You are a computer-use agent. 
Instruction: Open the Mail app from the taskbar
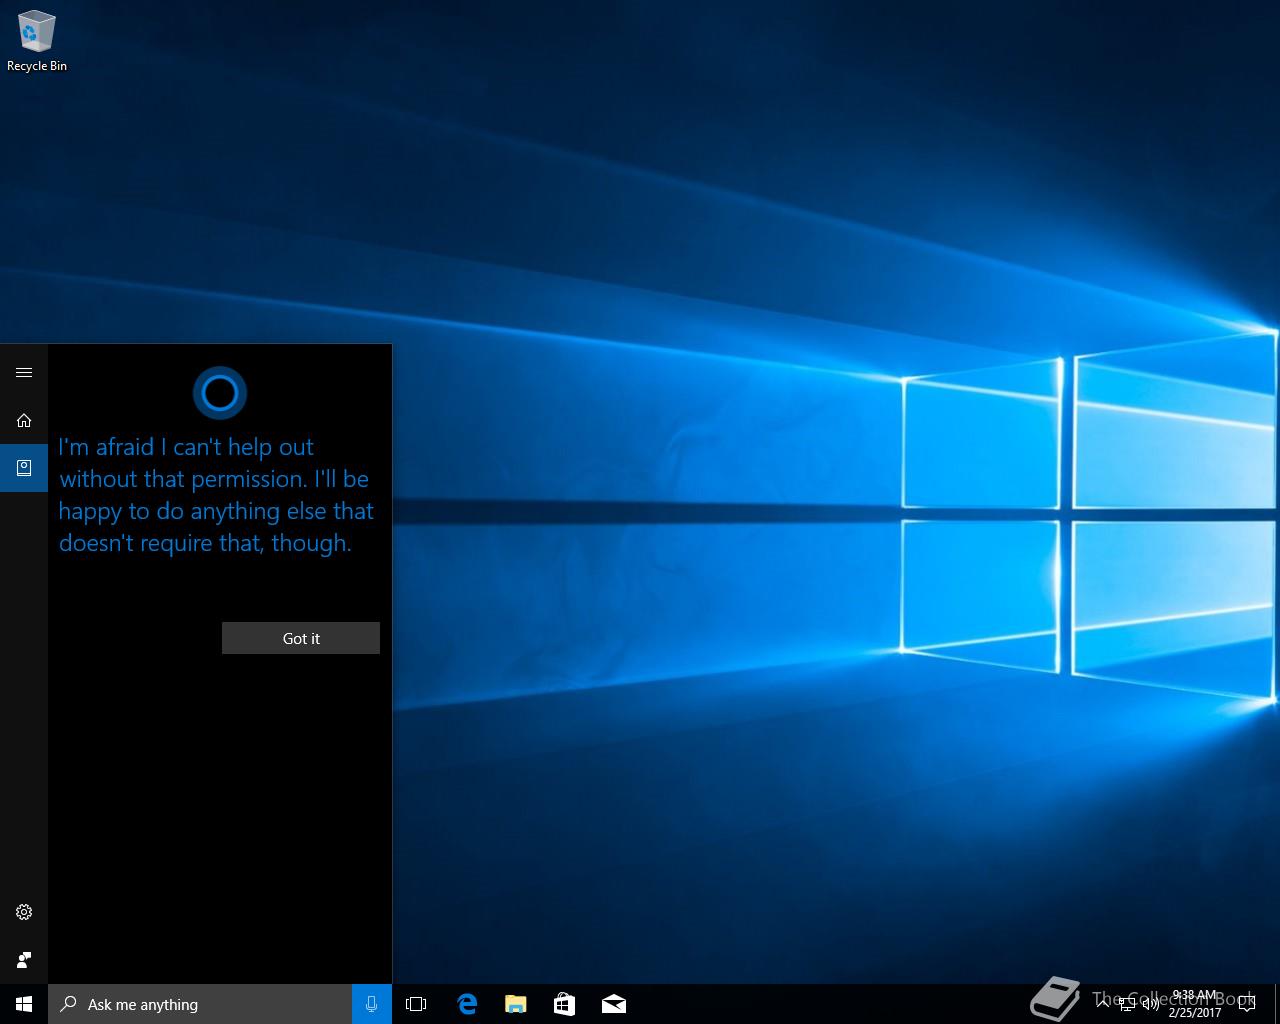click(x=613, y=1004)
